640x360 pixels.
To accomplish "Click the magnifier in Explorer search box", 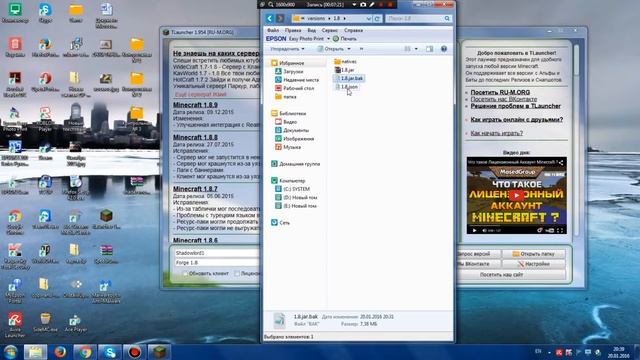I will pyautogui.click(x=447, y=18).
